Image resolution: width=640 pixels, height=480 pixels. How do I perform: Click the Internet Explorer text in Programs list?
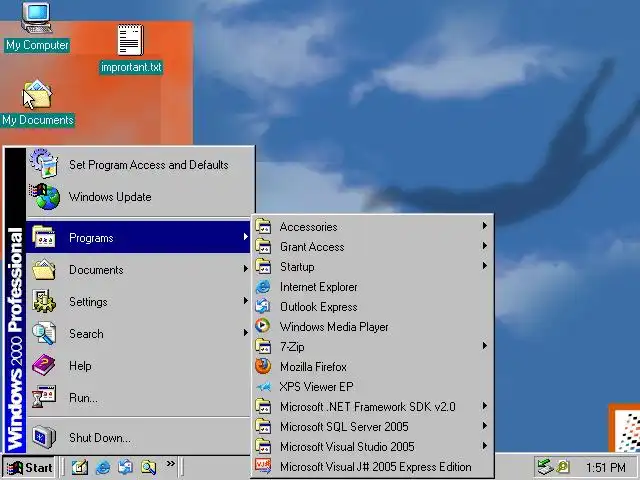coord(318,287)
